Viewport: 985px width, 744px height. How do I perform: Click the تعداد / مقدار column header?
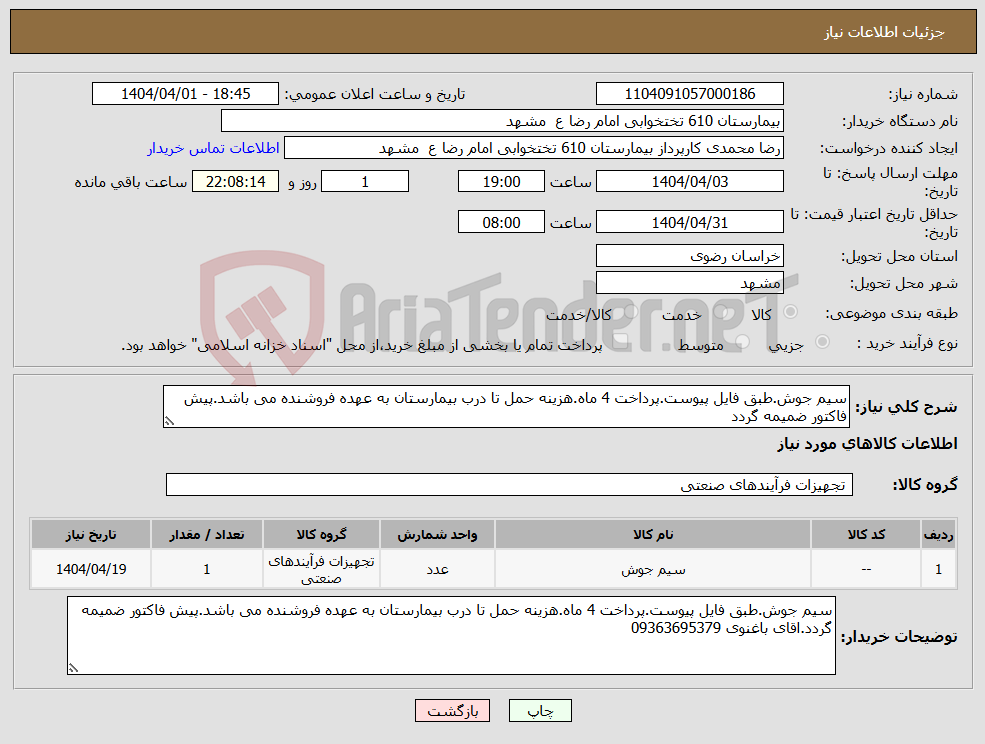point(207,535)
